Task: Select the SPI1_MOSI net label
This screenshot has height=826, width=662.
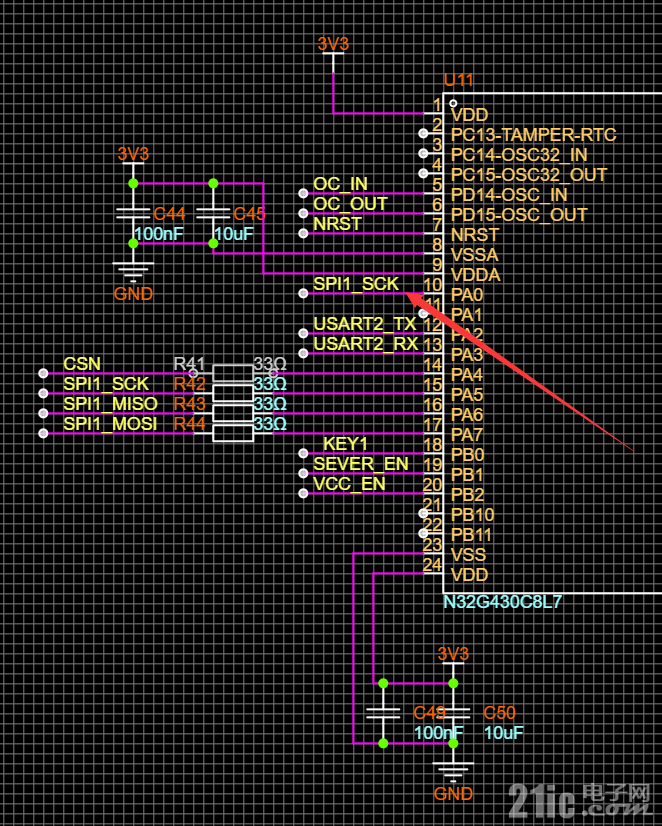Action: (110, 424)
